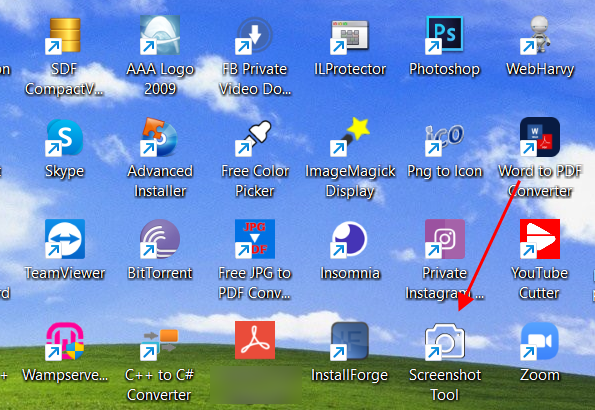
Task: Click the FB Private Video Downloader icon
Action: click(x=254, y=35)
